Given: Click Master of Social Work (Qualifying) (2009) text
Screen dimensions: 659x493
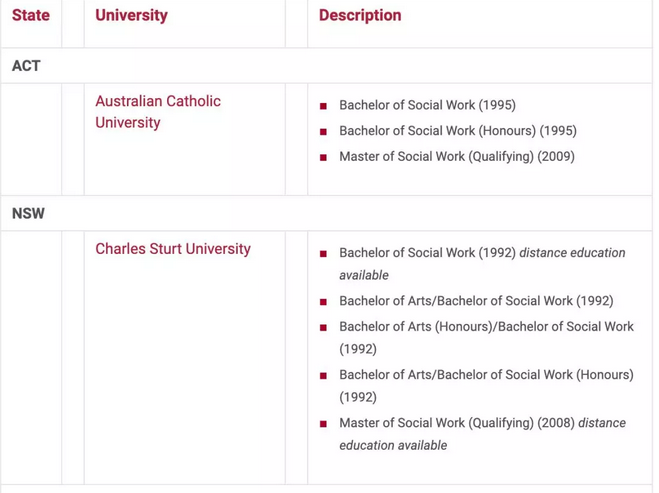Looking at the screenshot, I should [x=456, y=157].
